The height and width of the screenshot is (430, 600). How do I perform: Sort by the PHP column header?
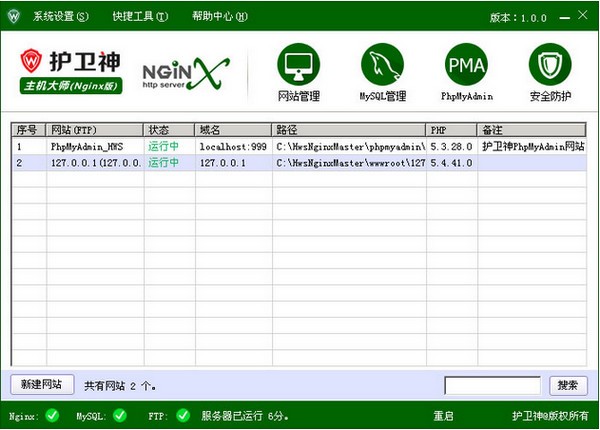pos(452,130)
